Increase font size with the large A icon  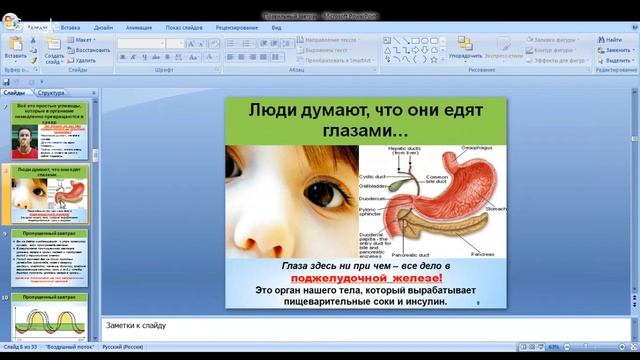coord(191,44)
